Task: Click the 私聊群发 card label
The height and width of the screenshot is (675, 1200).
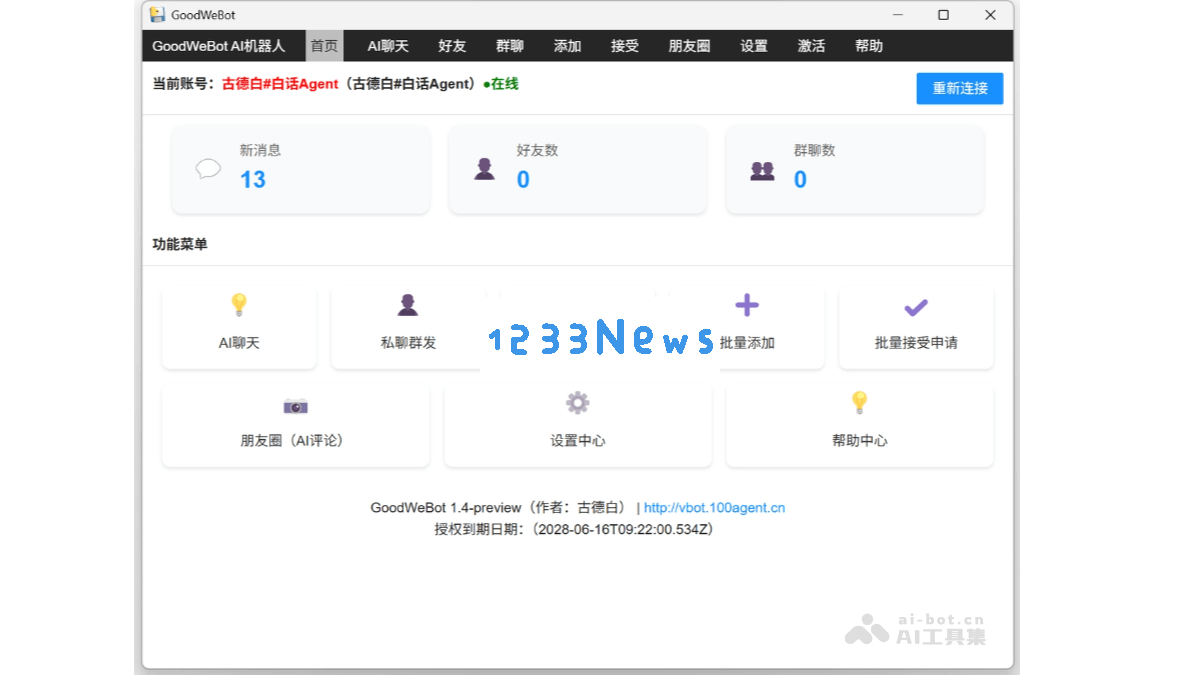Action: click(x=408, y=343)
